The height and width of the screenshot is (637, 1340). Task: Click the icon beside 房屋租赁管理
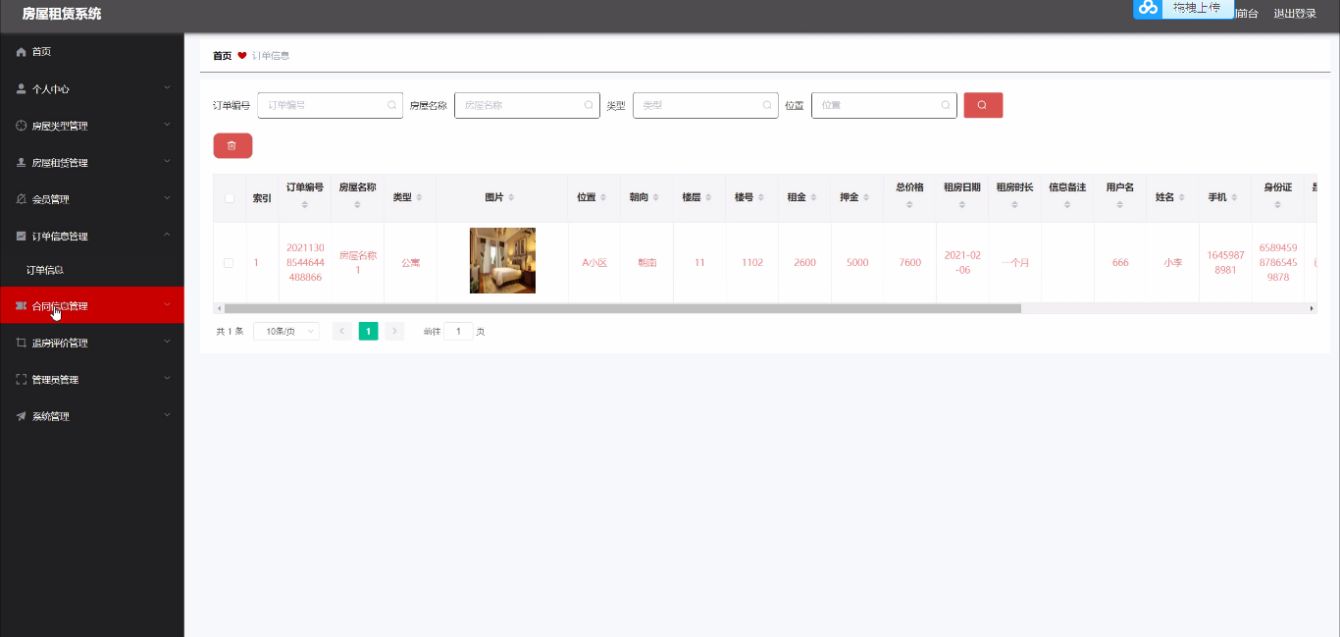[21, 162]
